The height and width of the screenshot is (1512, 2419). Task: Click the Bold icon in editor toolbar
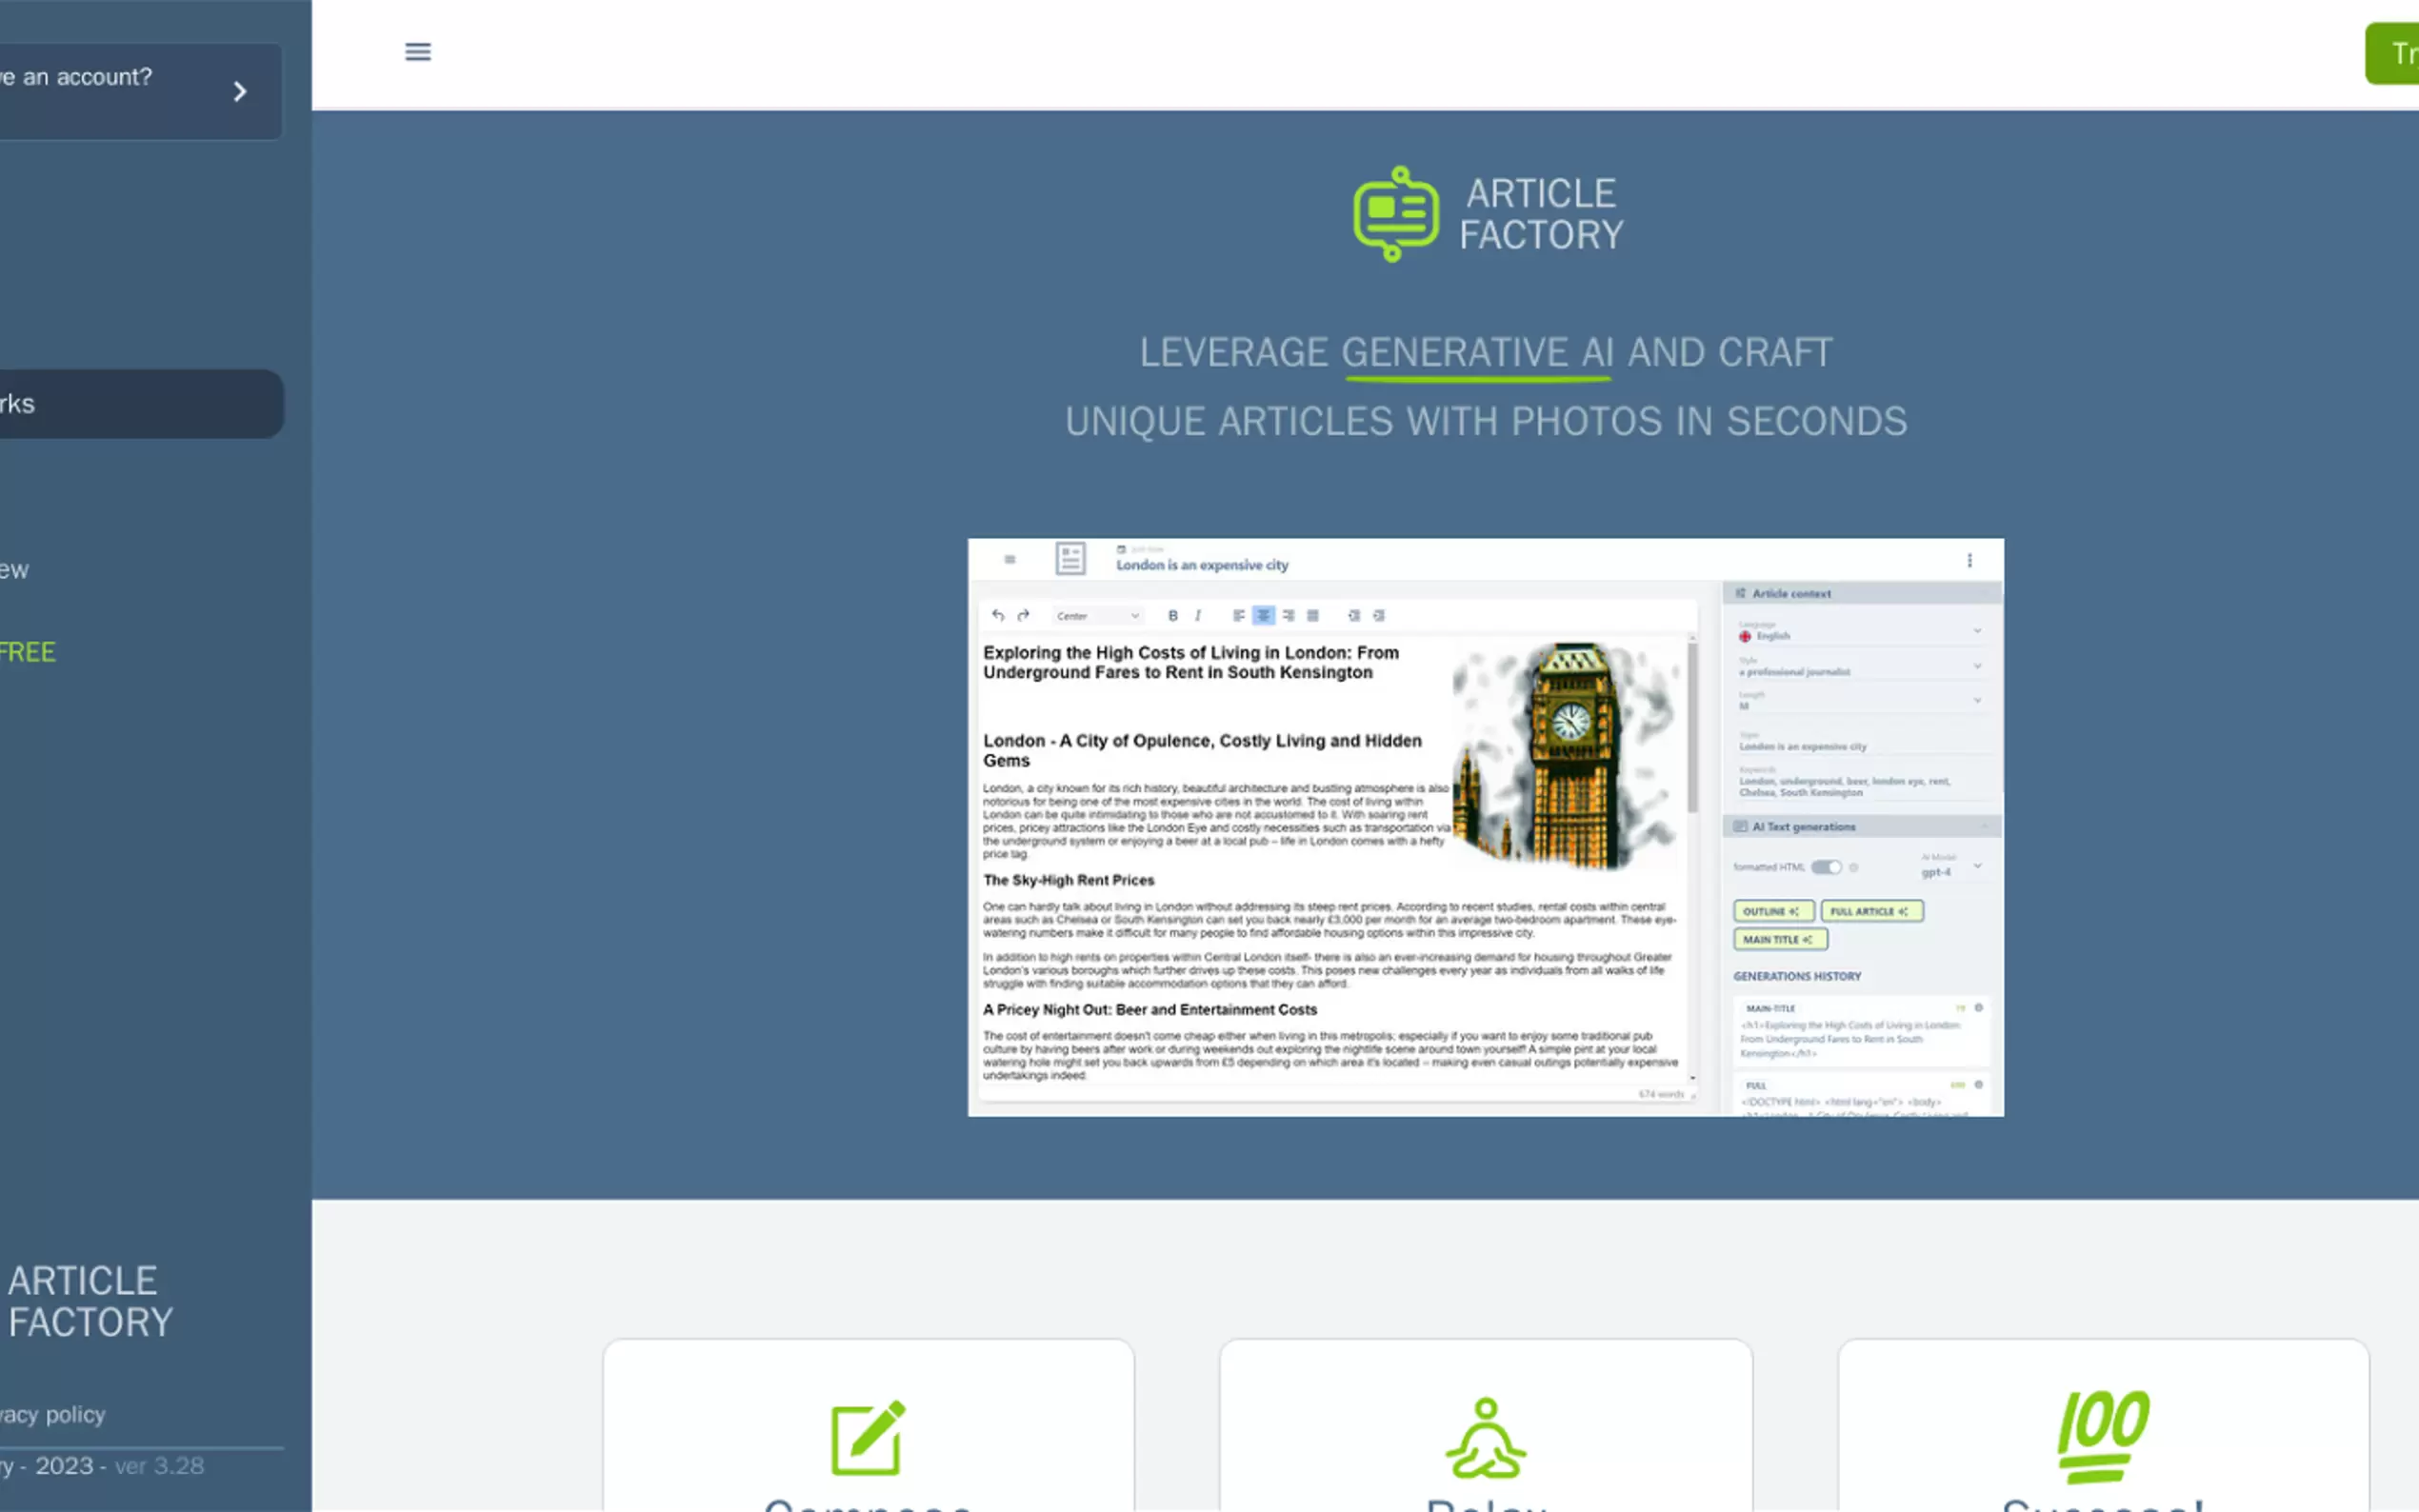point(1172,616)
